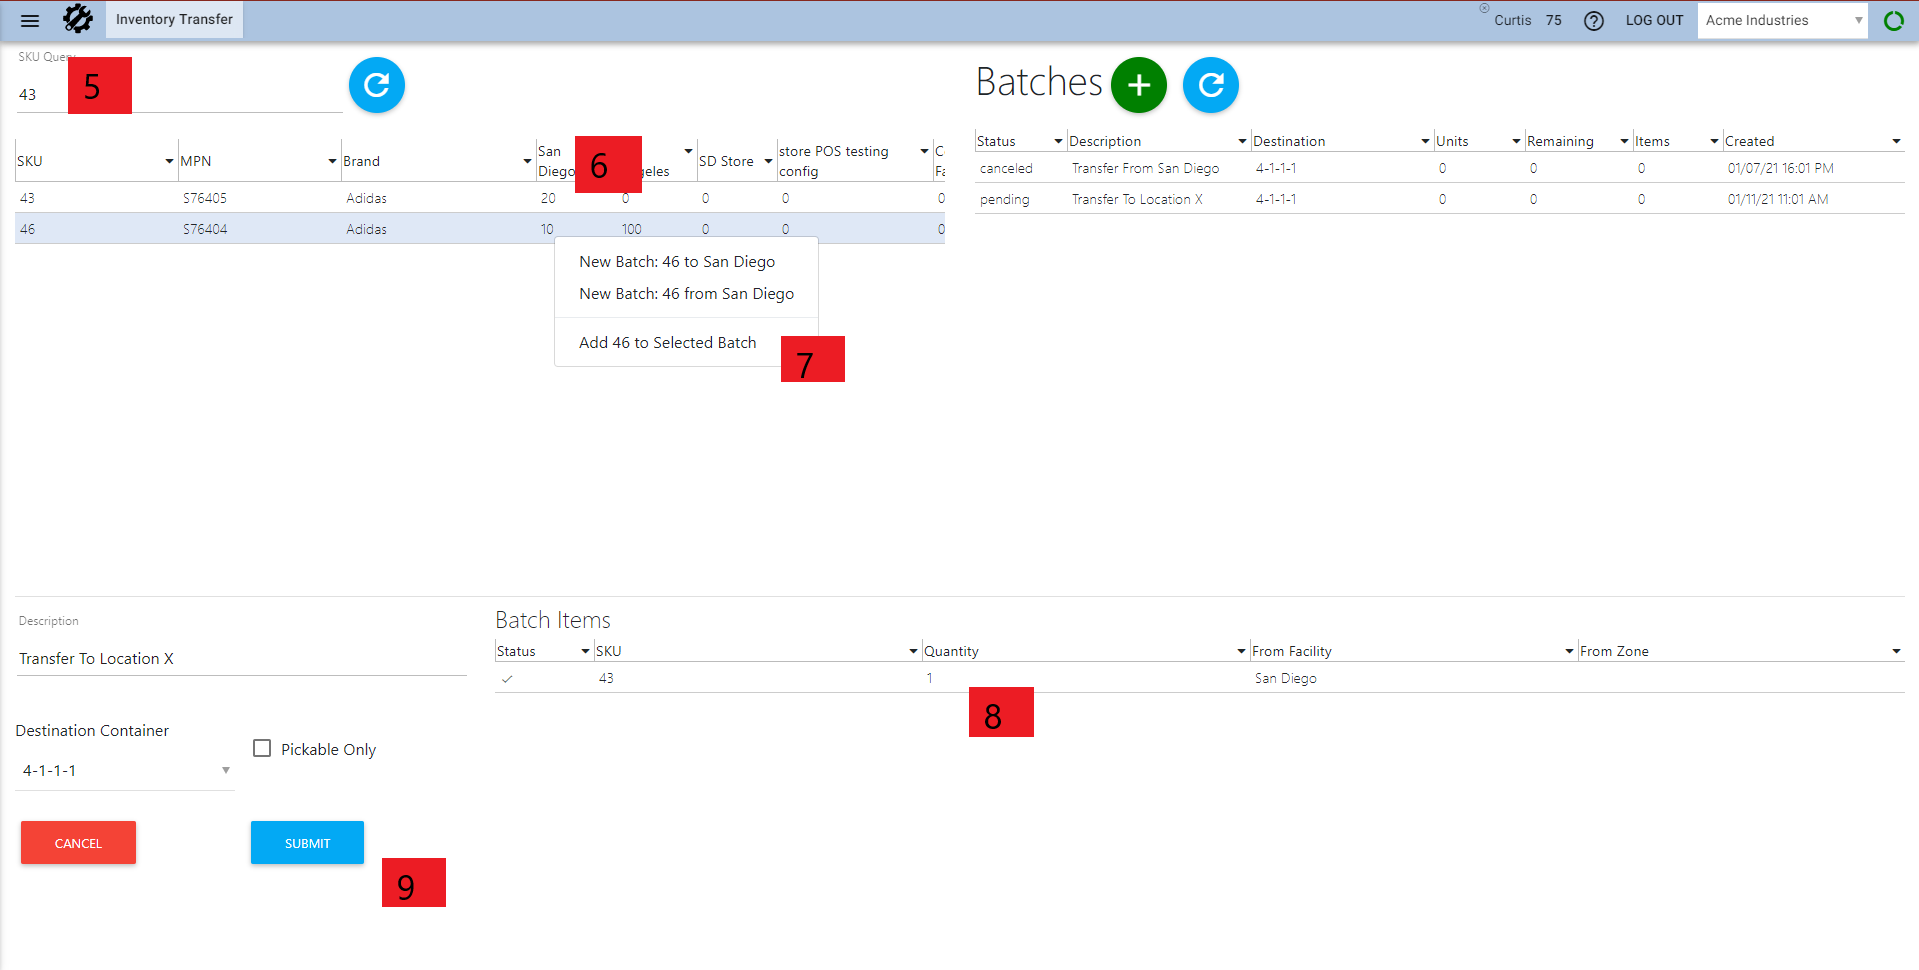This screenshot has height=970, width=1919.
Task: Click the gear logo icon
Action: [78, 19]
